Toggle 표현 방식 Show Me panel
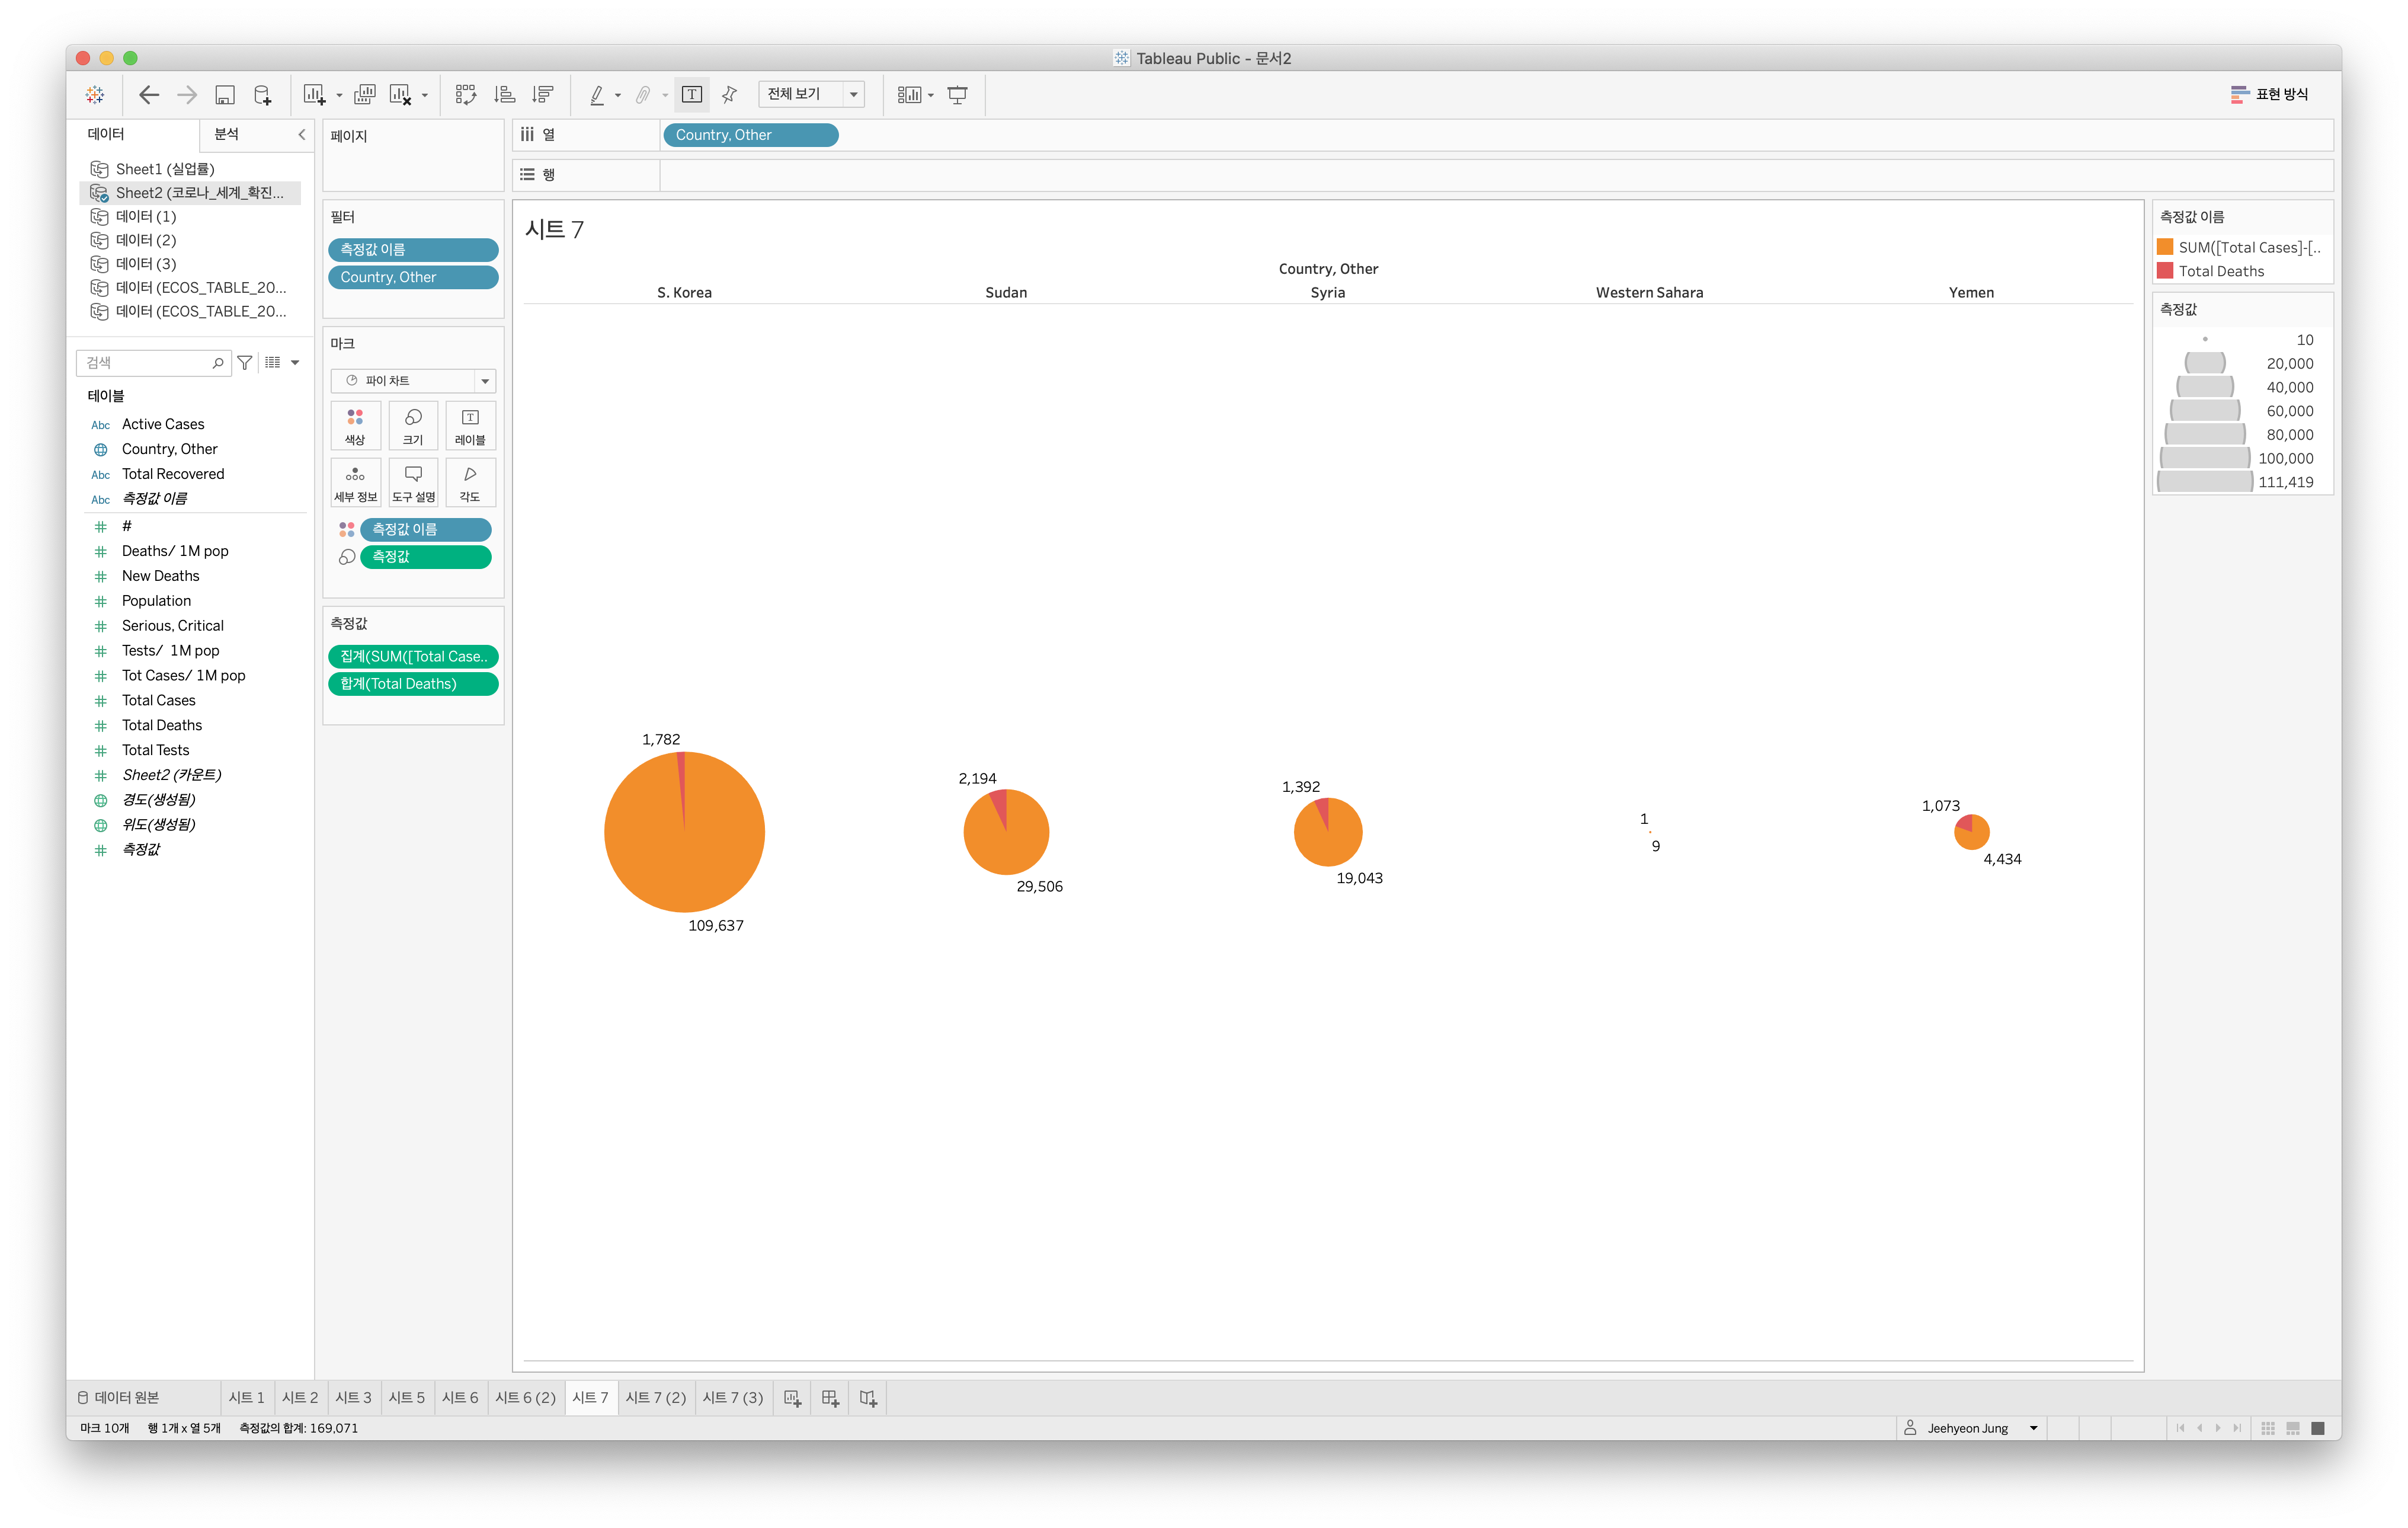The height and width of the screenshot is (1528, 2408). coord(2269,94)
